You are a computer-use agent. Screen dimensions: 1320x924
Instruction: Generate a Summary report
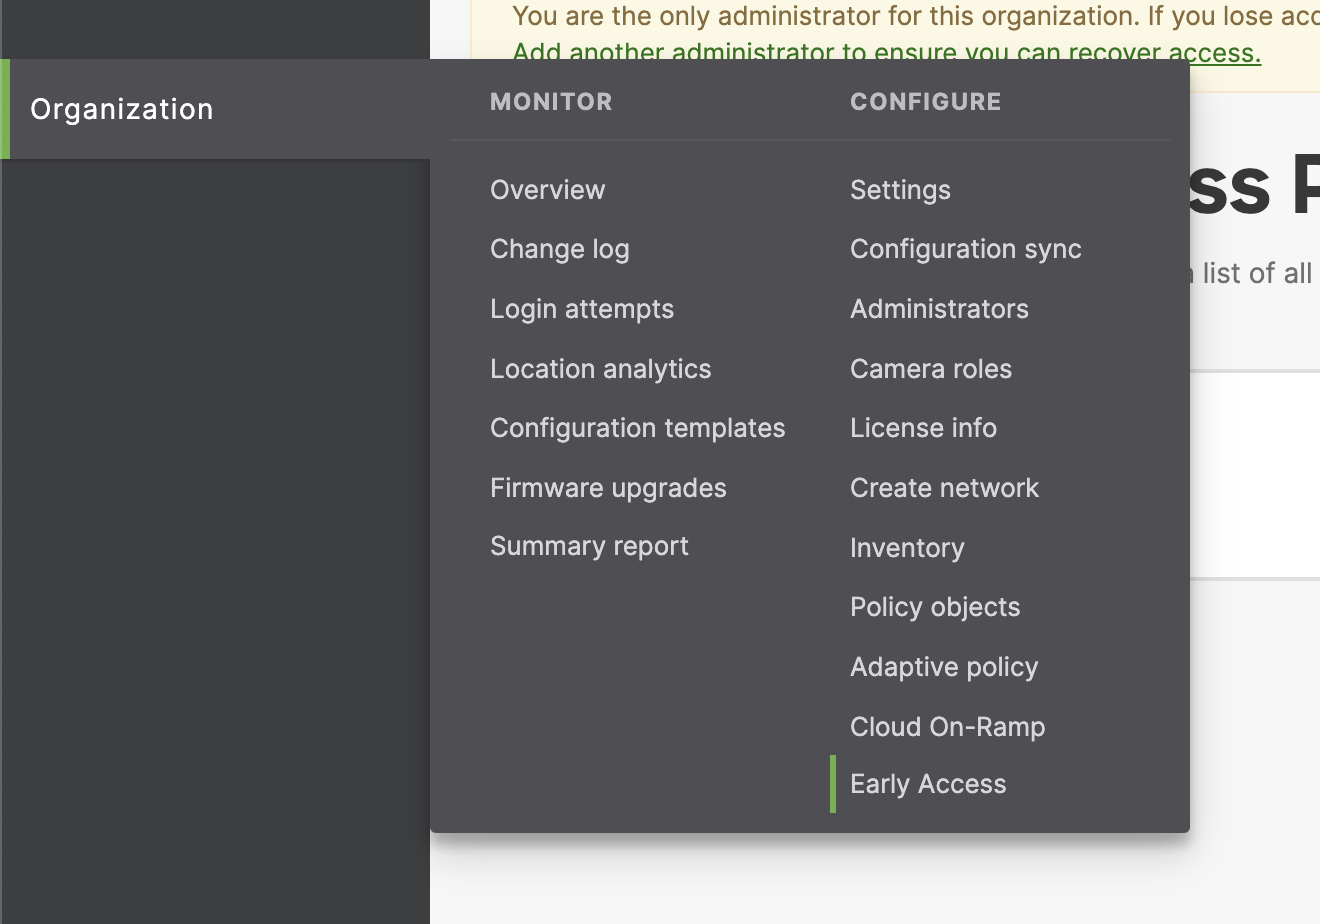pos(589,545)
